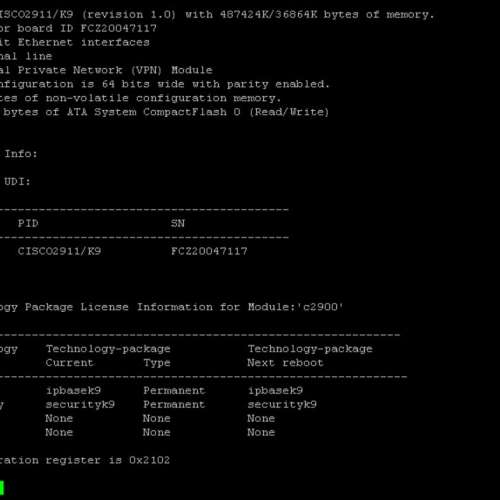The height and width of the screenshot is (500, 500).
Task: Click the memory size 487424K/36864K text
Action: 269,15
